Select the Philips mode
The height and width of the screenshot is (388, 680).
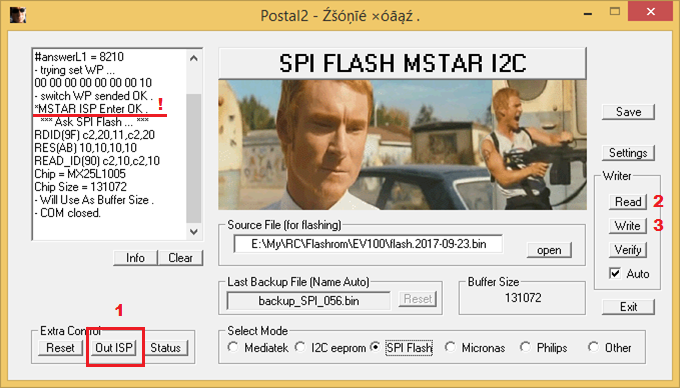[x=526, y=347]
